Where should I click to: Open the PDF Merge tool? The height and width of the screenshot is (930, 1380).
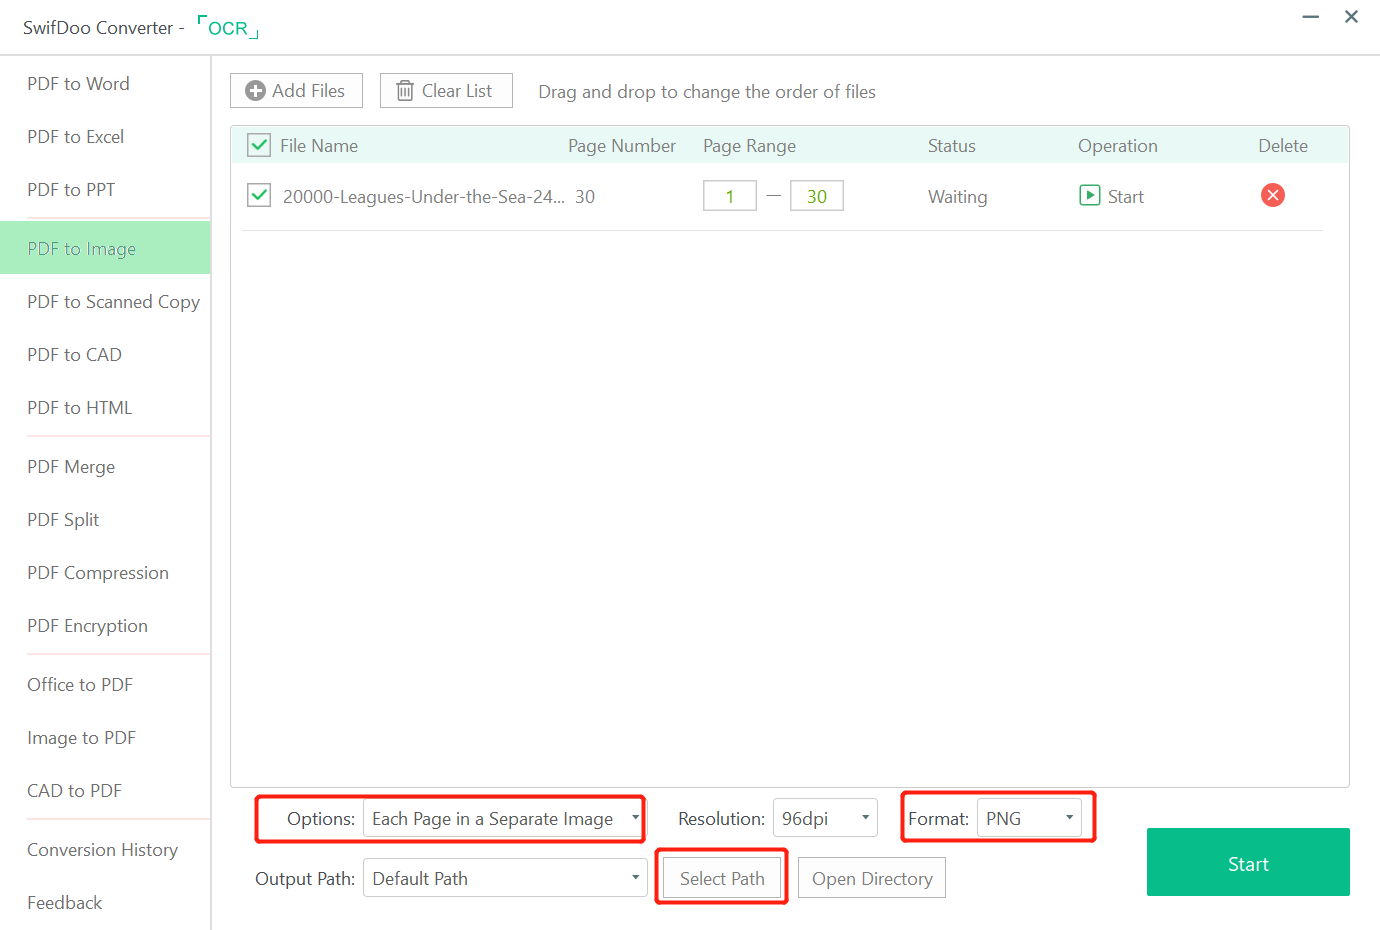[71, 467]
